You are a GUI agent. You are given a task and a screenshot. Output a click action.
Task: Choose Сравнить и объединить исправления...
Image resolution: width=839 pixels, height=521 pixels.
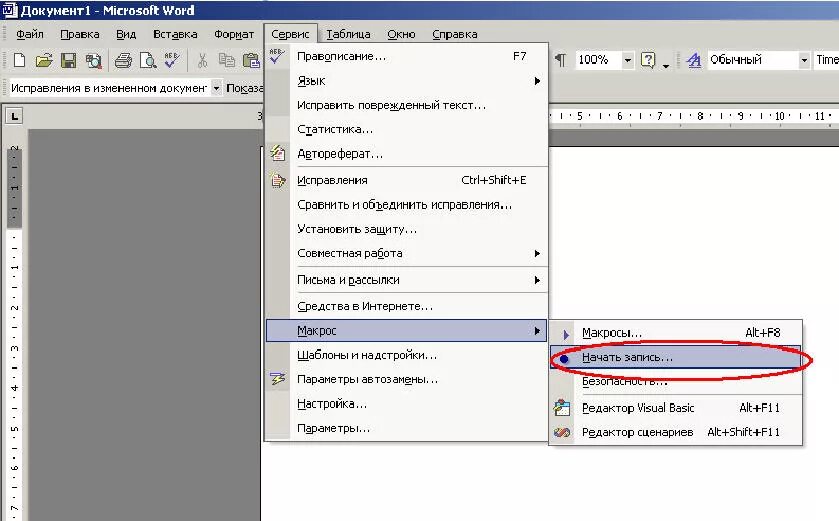point(407,205)
